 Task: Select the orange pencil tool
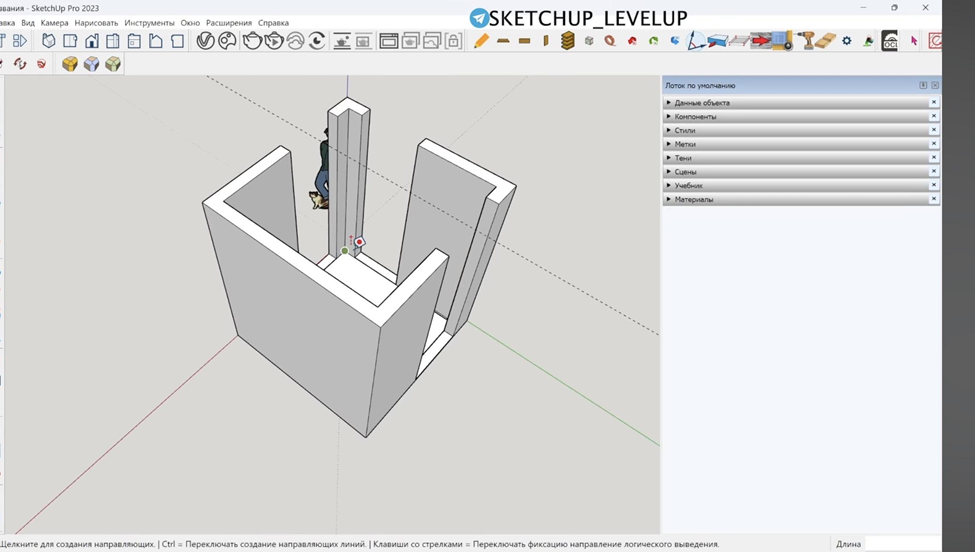(481, 41)
